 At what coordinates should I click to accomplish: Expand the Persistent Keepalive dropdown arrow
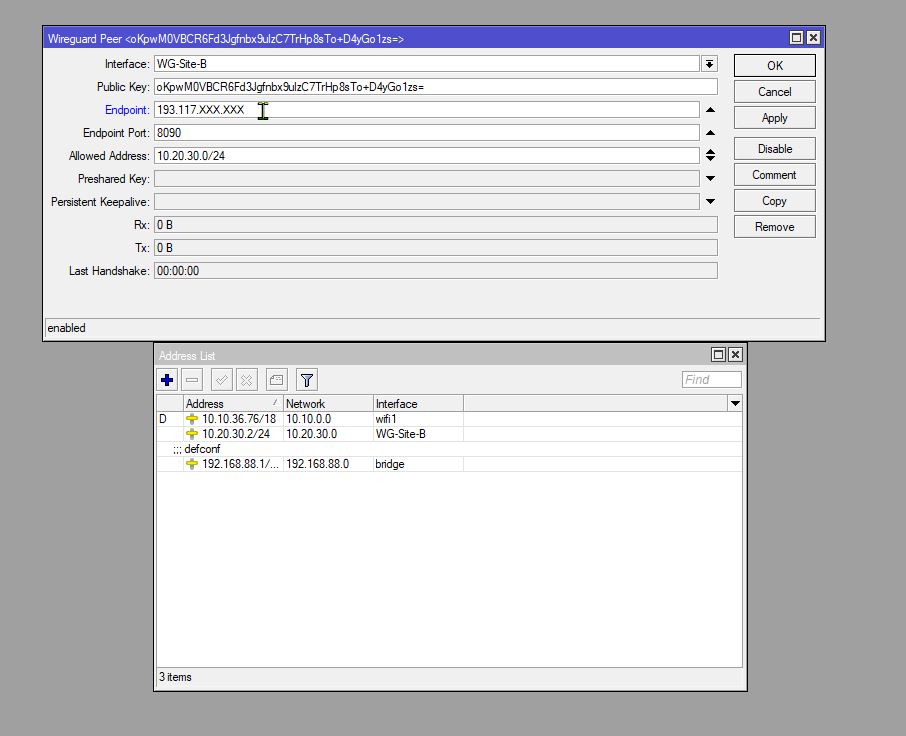(709, 201)
